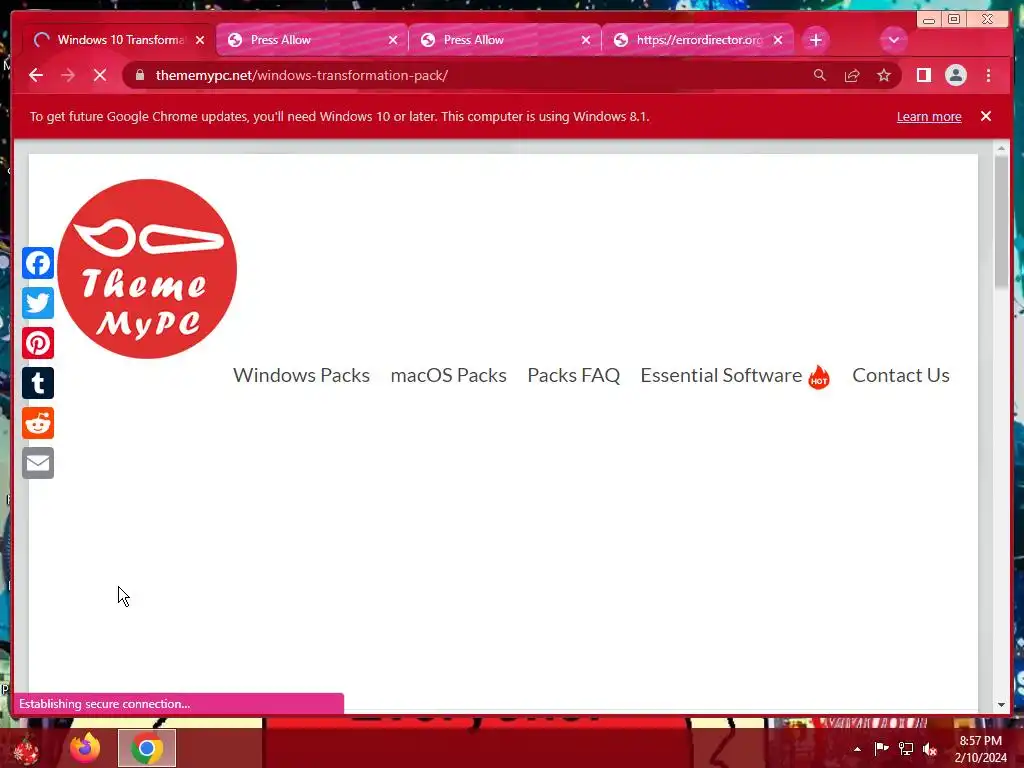The height and width of the screenshot is (768, 1024).
Task: Open the network tray icon
Action: click(906, 748)
